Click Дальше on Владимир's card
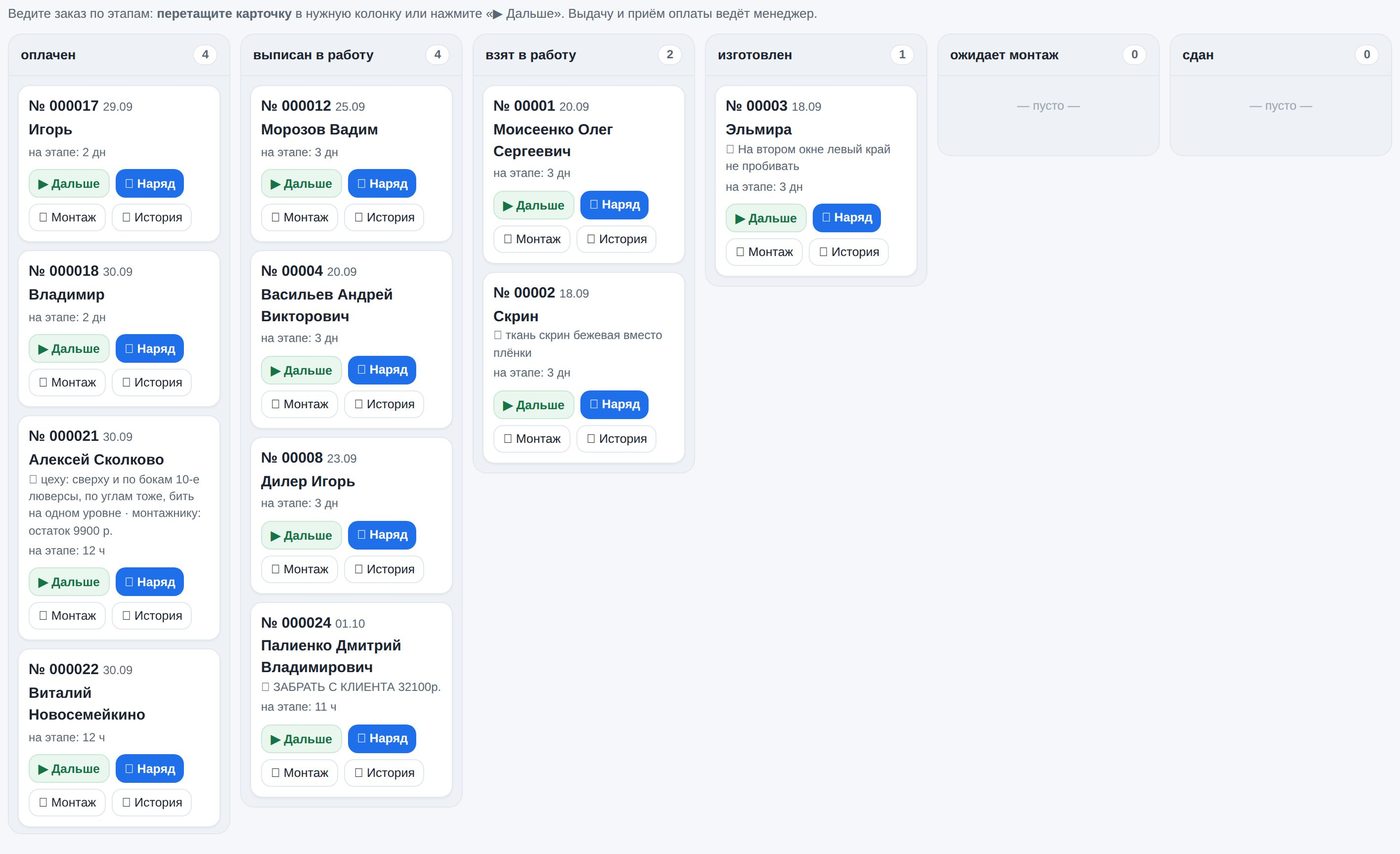Image resolution: width=1400 pixels, height=854 pixels. pos(69,348)
